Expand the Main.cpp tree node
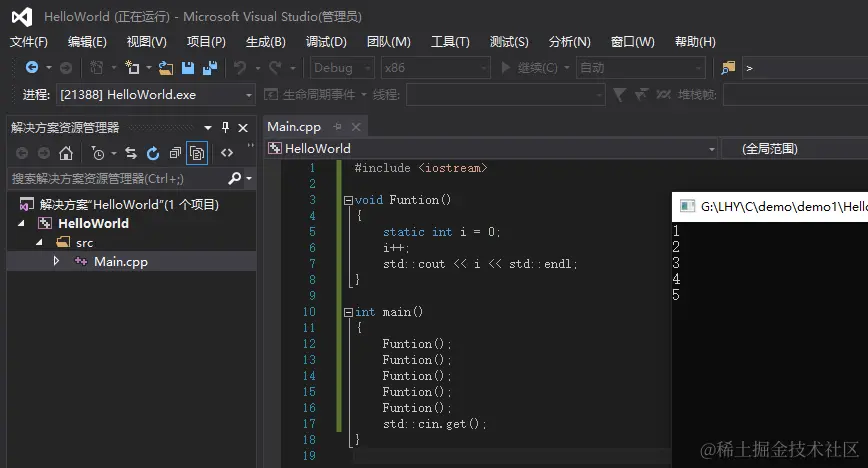This screenshot has height=468, width=868. (56, 261)
